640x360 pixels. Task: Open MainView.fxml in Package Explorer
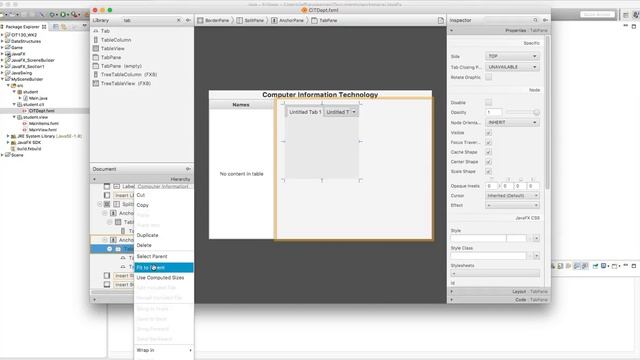click(x=42, y=130)
